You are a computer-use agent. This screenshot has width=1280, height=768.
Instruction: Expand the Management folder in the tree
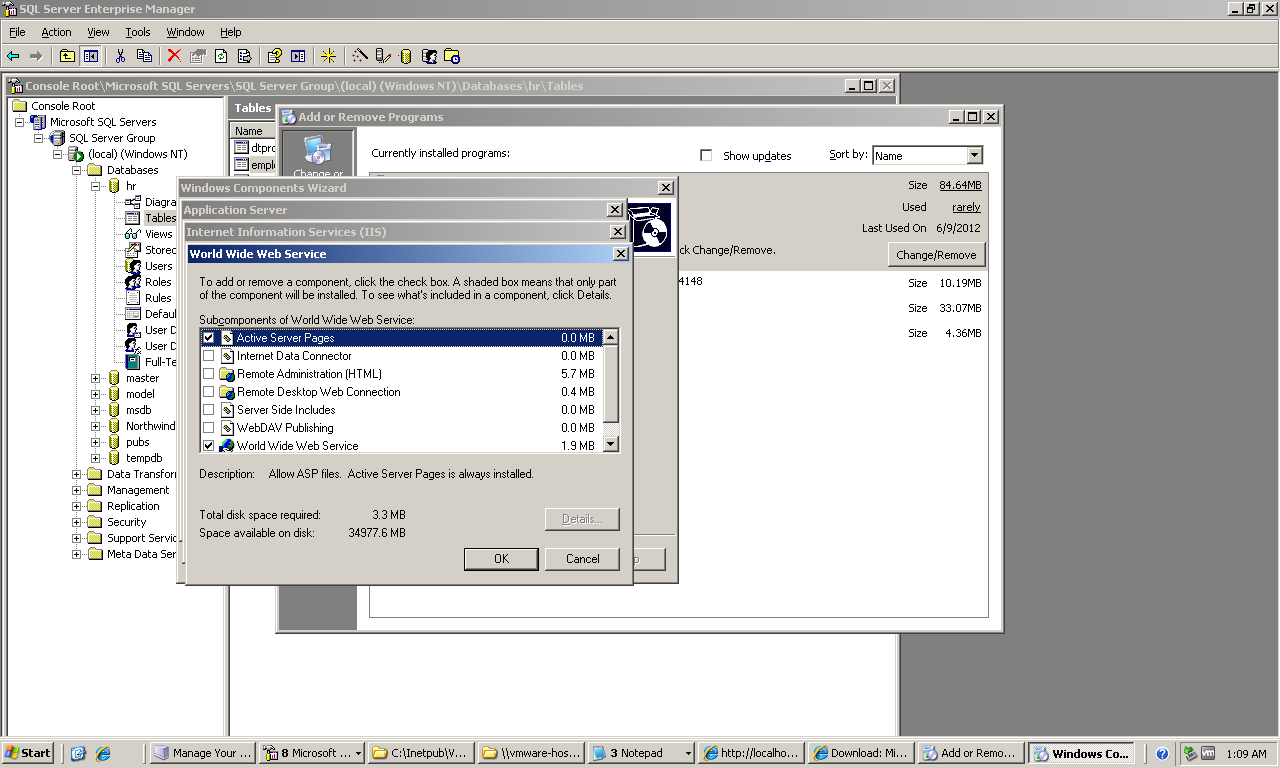point(77,490)
